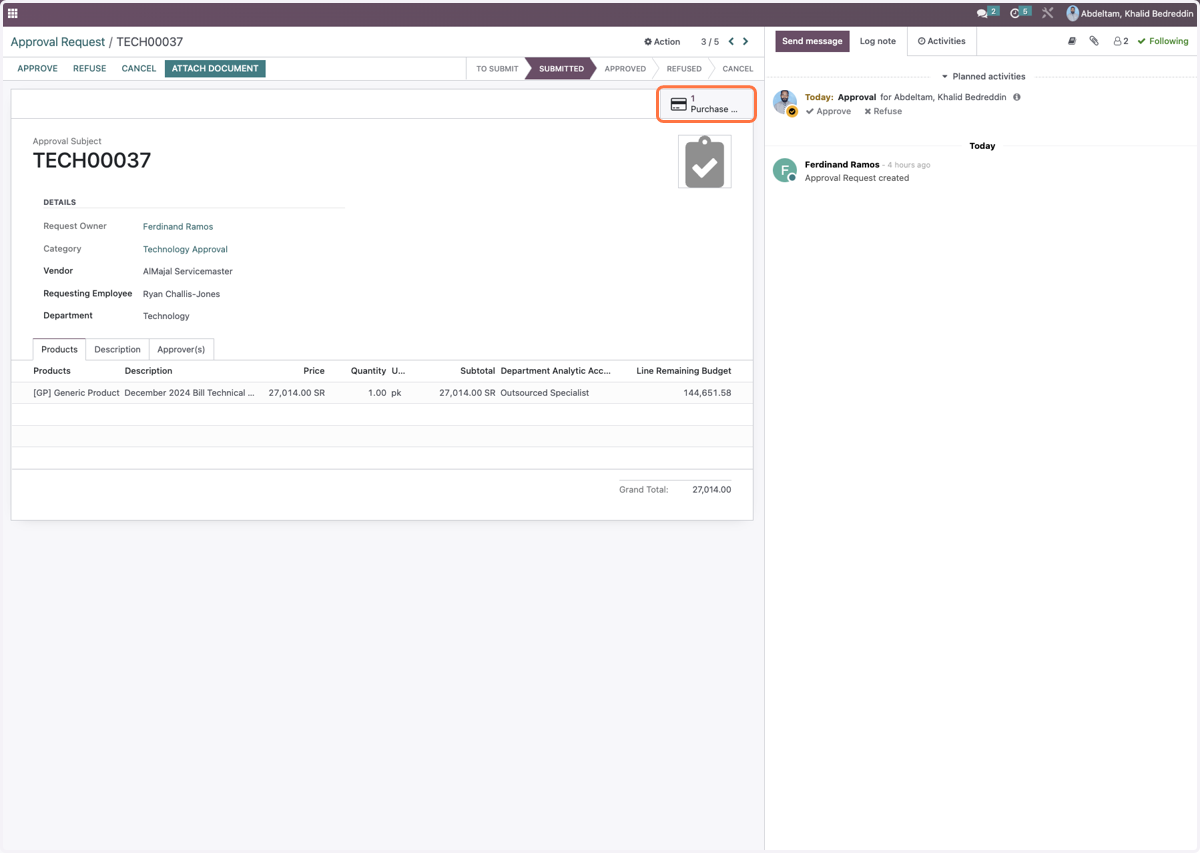Go back to Approval Request breadcrumb
The width and height of the screenshot is (1200, 853).
[58, 42]
